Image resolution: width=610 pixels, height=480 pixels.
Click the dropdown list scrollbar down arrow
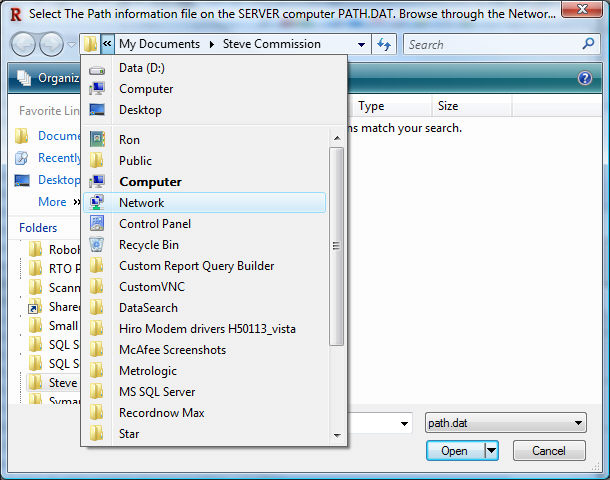coord(337,435)
